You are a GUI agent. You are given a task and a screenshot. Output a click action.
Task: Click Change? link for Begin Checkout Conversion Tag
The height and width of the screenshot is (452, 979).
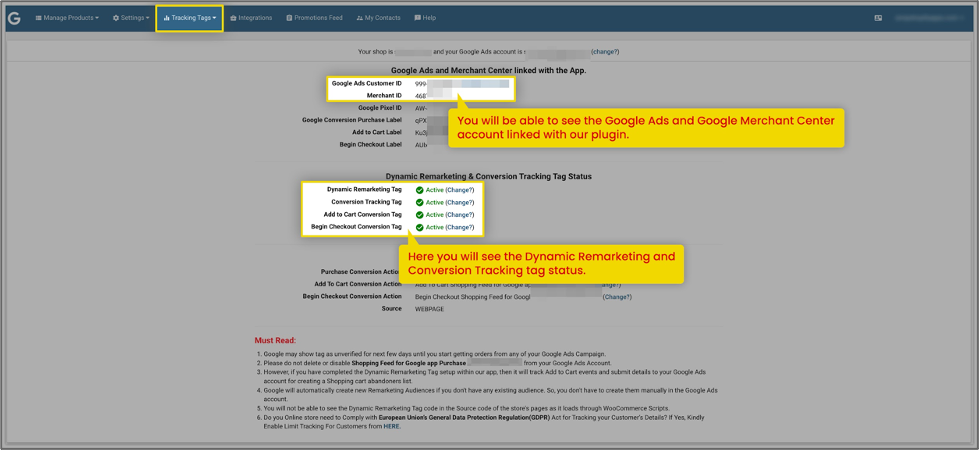(x=460, y=227)
